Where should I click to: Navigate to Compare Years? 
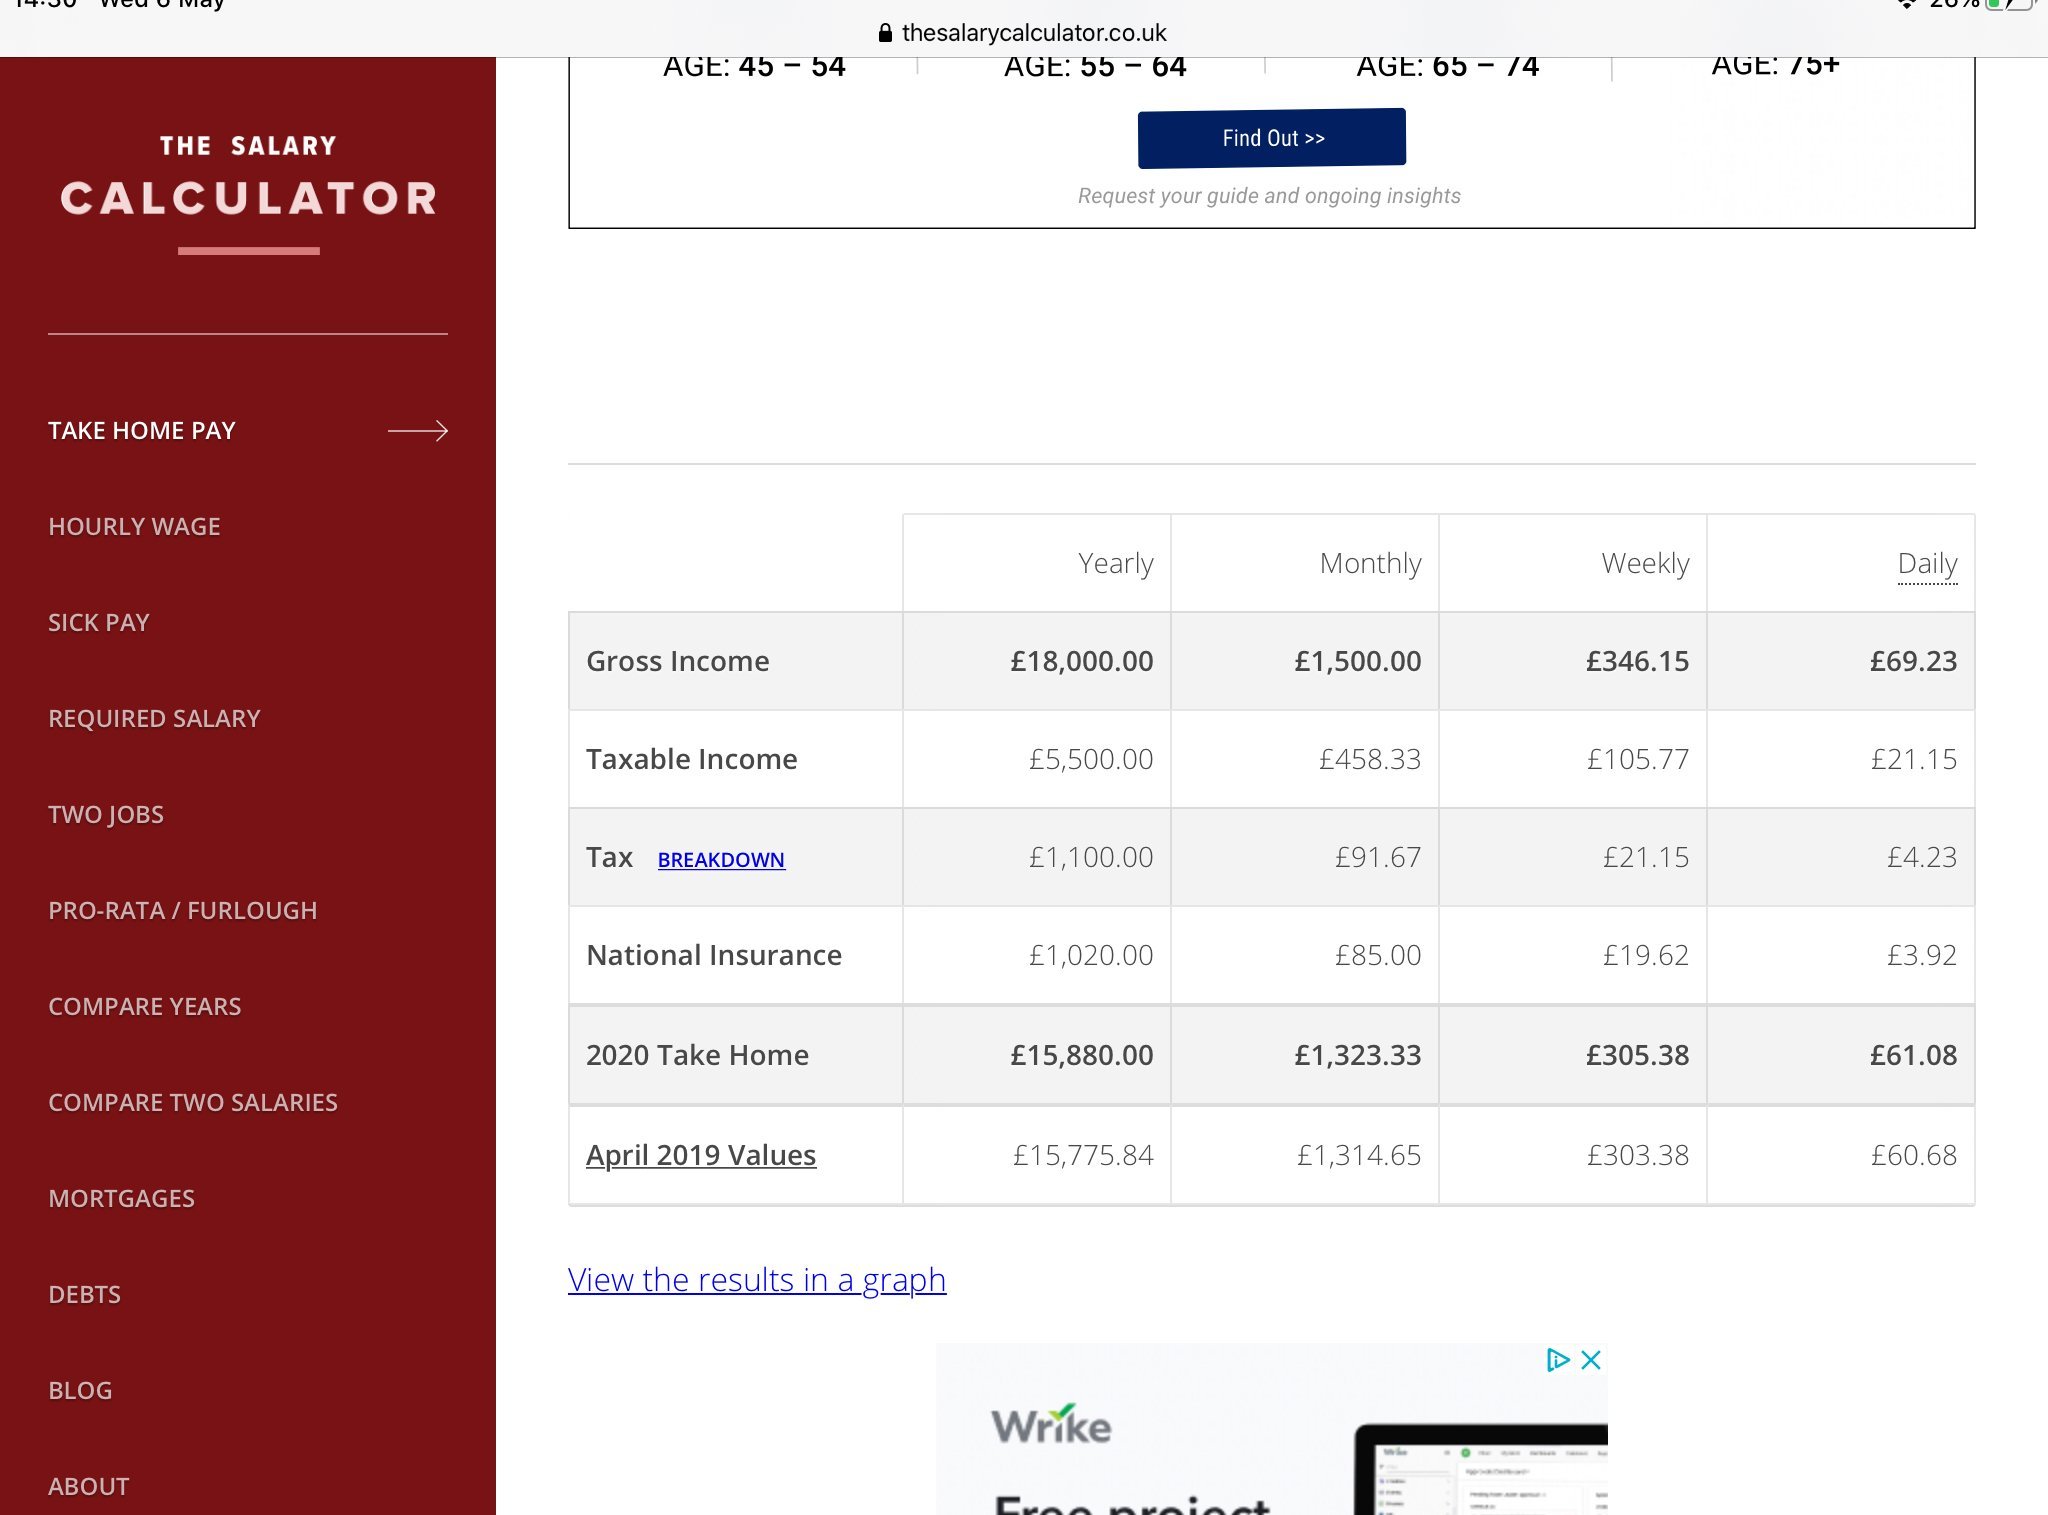[x=144, y=1007]
